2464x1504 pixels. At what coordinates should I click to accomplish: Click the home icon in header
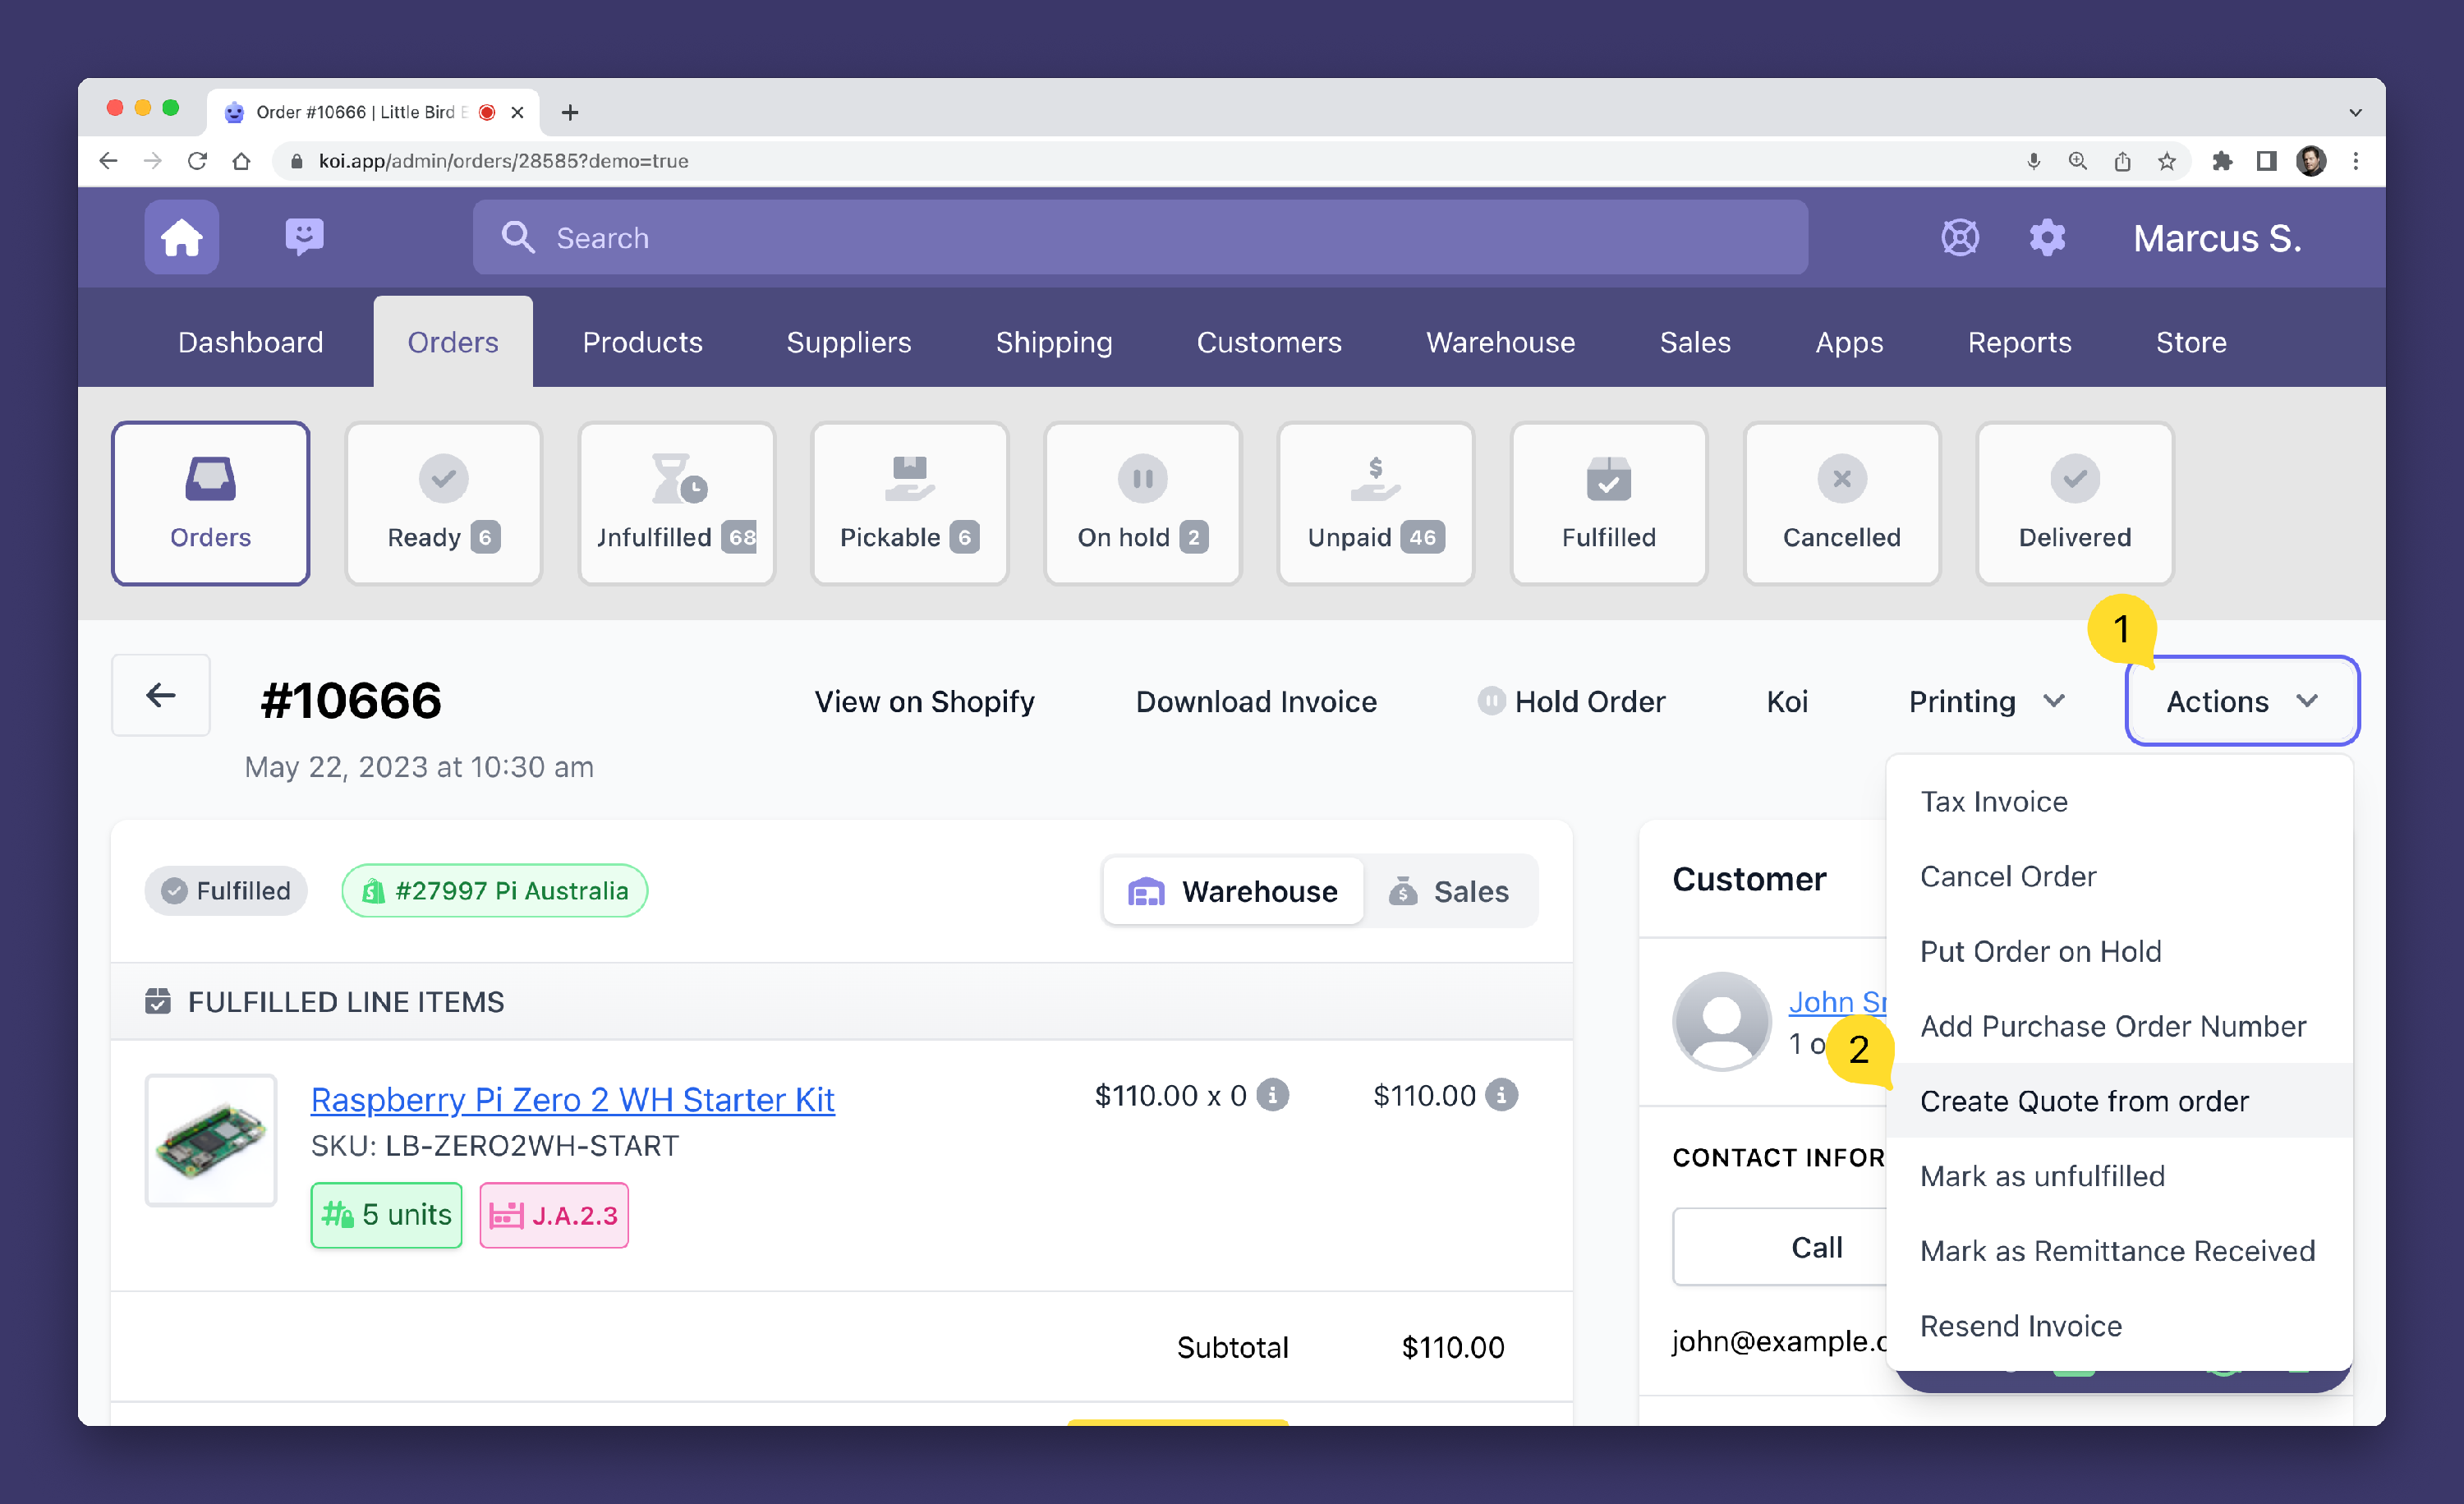(x=181, y=238)
